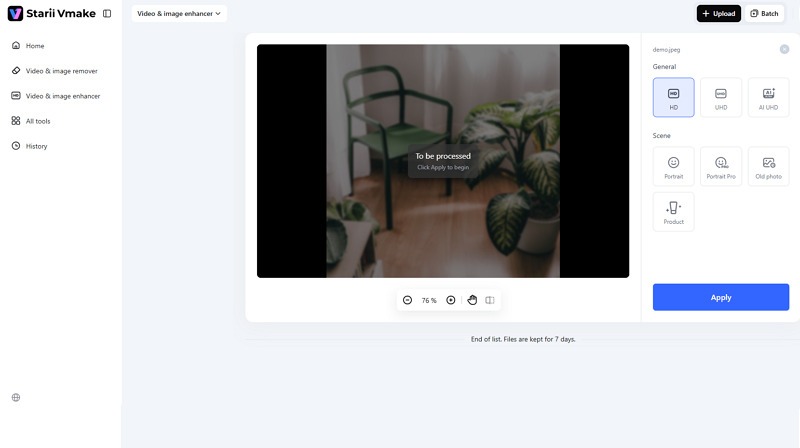
Task: Choose the Portrait Pro scene
Action: [x=721, y=166]
